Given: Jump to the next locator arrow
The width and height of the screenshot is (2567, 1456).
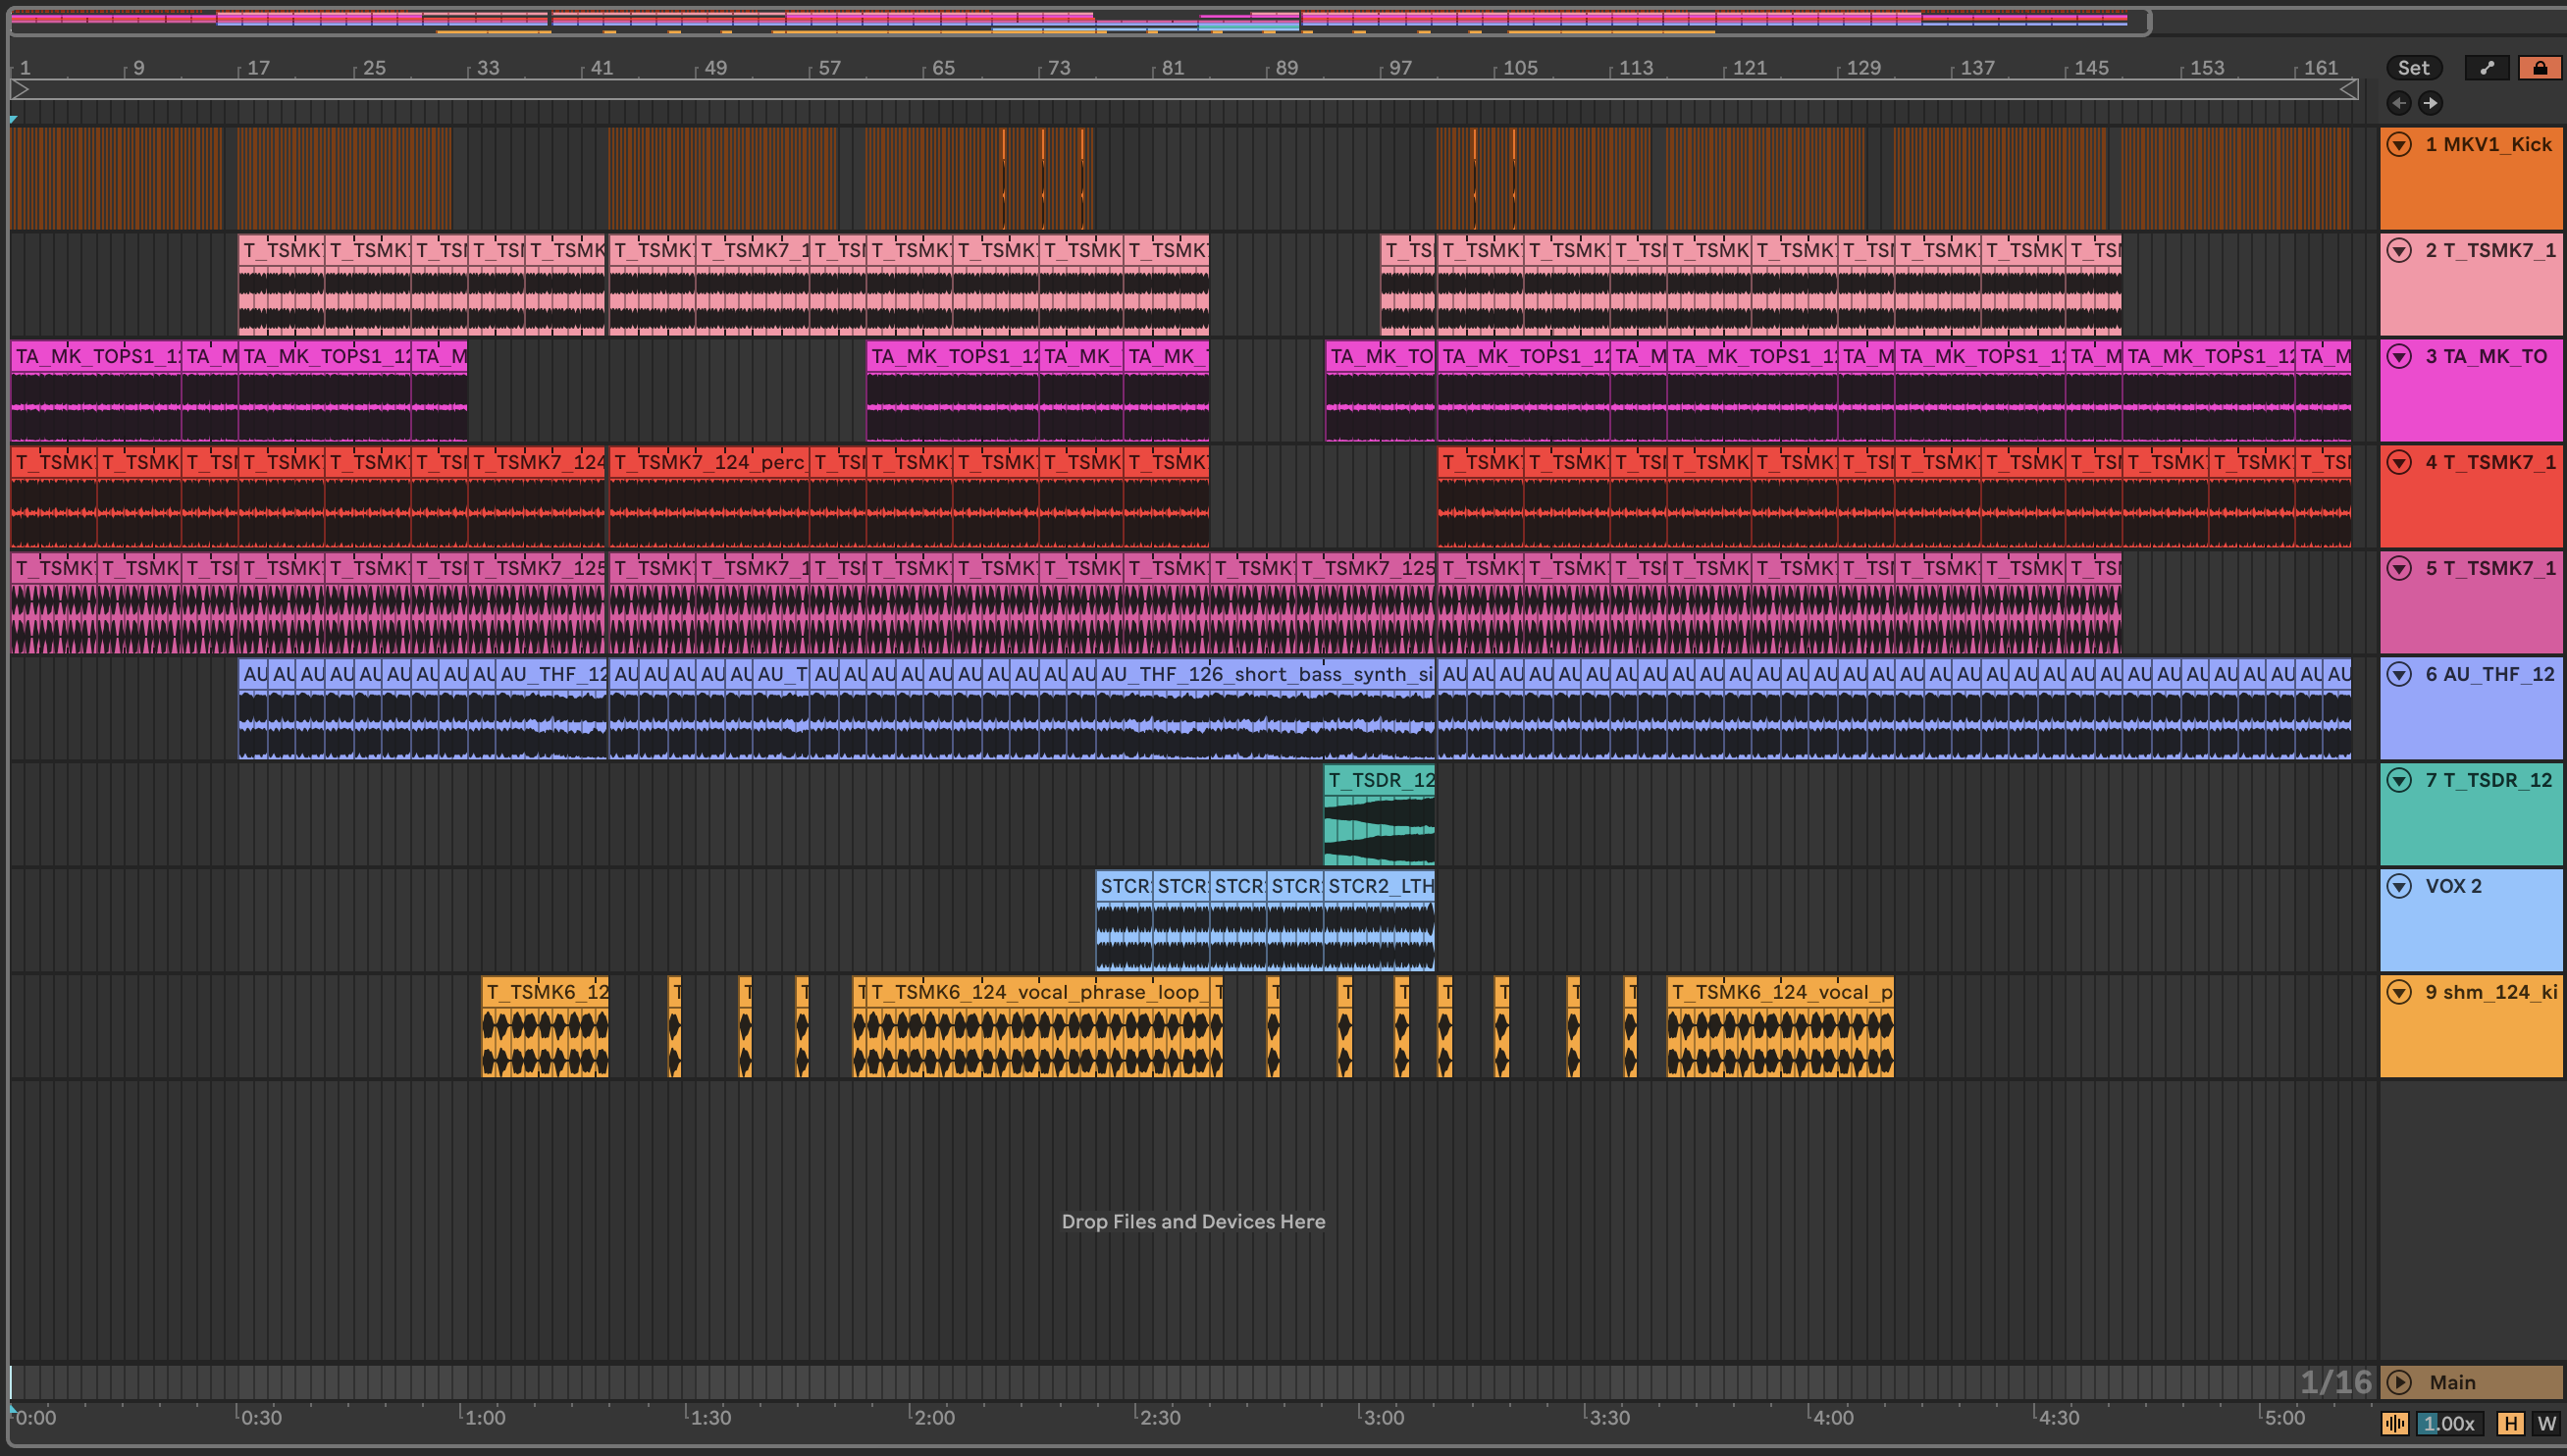Looking at the screenshot, I should (x=2430, y=103).
